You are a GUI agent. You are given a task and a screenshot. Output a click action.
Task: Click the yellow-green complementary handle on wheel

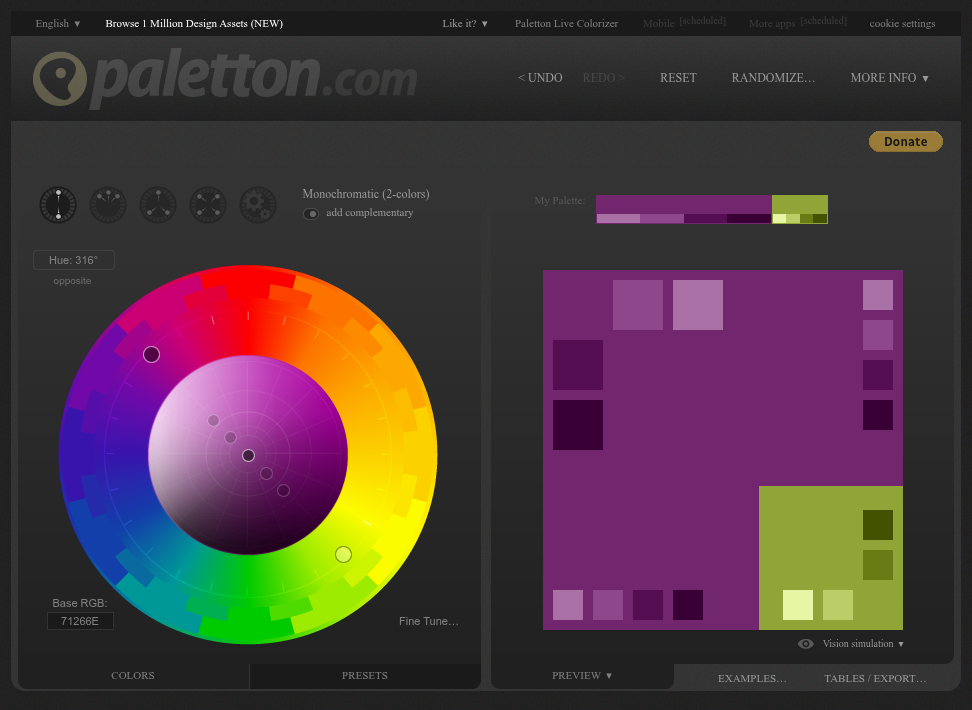(343, 554)
